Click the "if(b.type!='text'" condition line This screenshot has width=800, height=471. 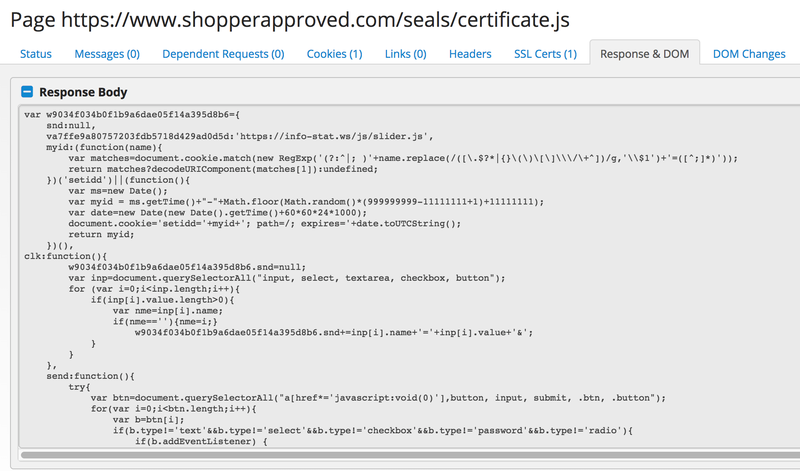[373, 430]
